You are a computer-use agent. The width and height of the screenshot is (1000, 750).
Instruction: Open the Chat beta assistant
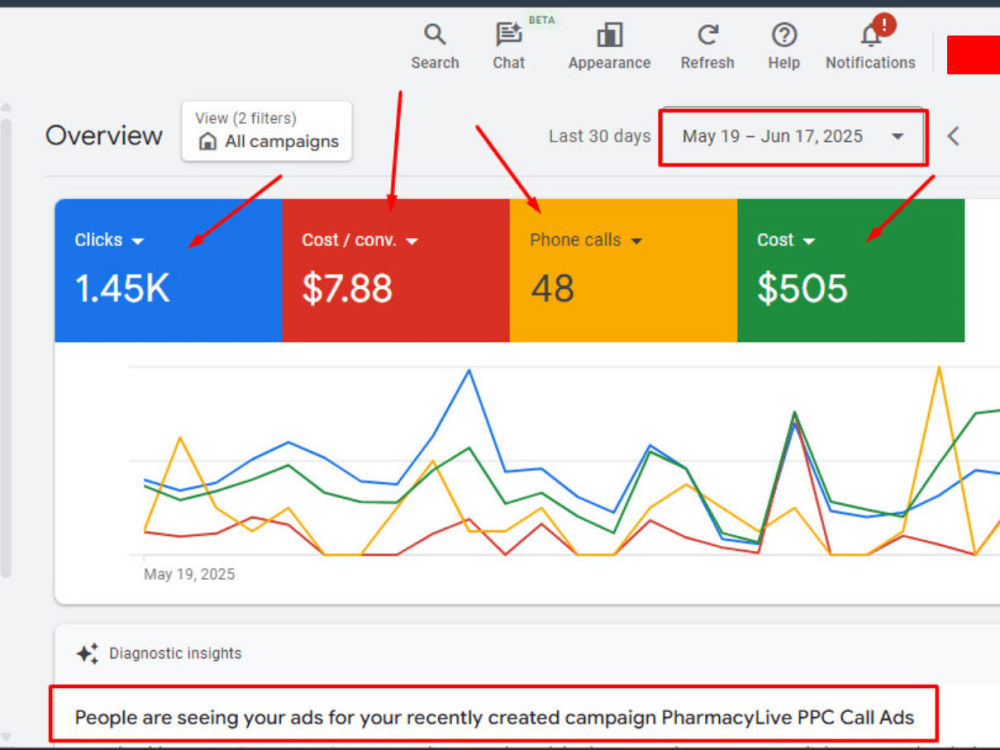509,47
